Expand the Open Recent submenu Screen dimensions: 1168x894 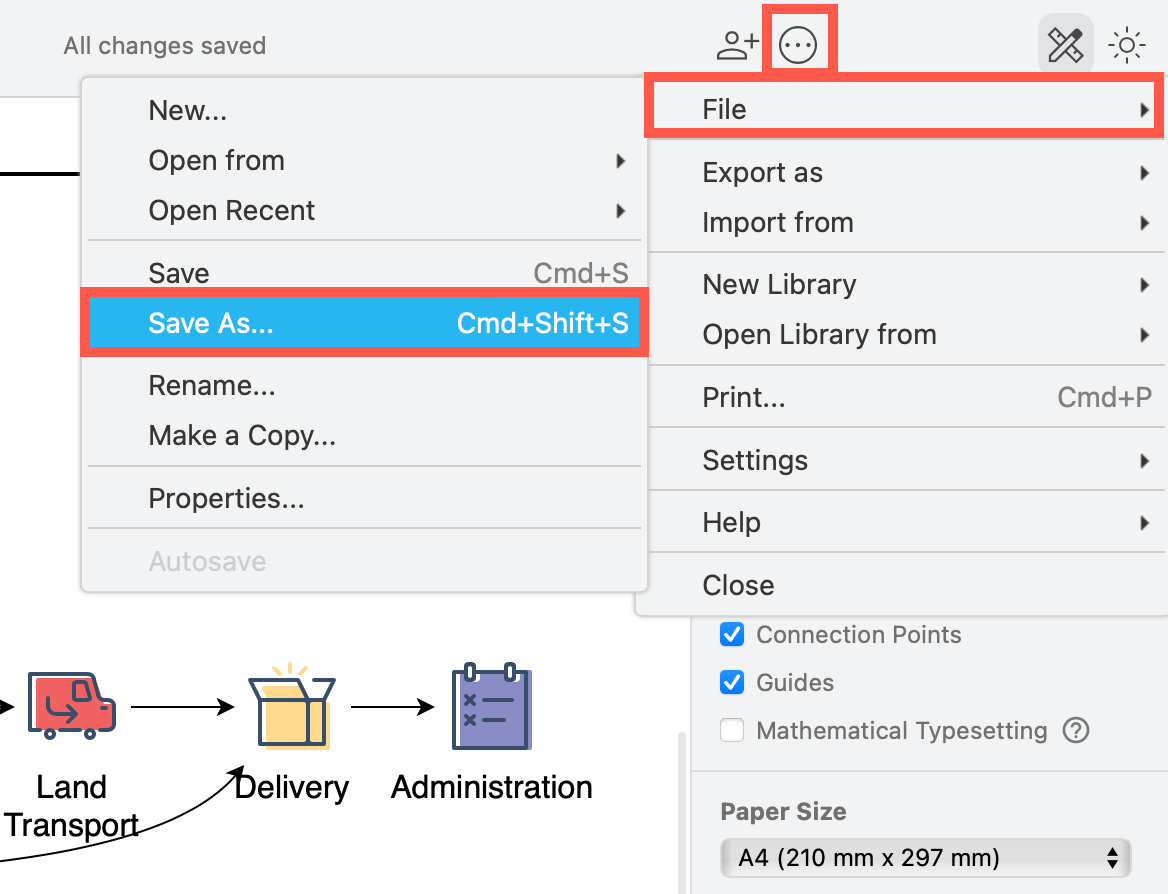pyautogui.click(x=232, y=211)
